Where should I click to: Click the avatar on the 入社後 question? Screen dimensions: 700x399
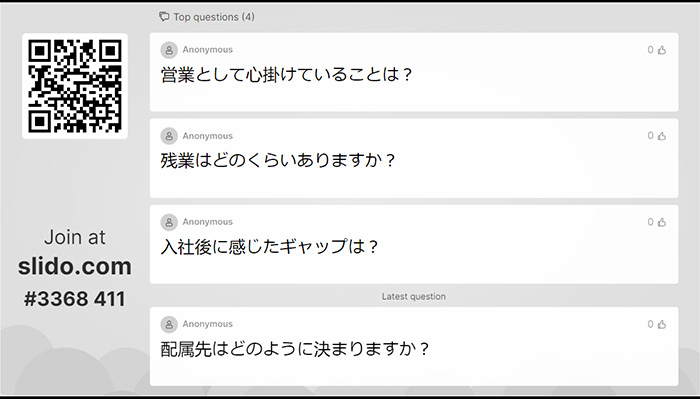coord(169,222)
